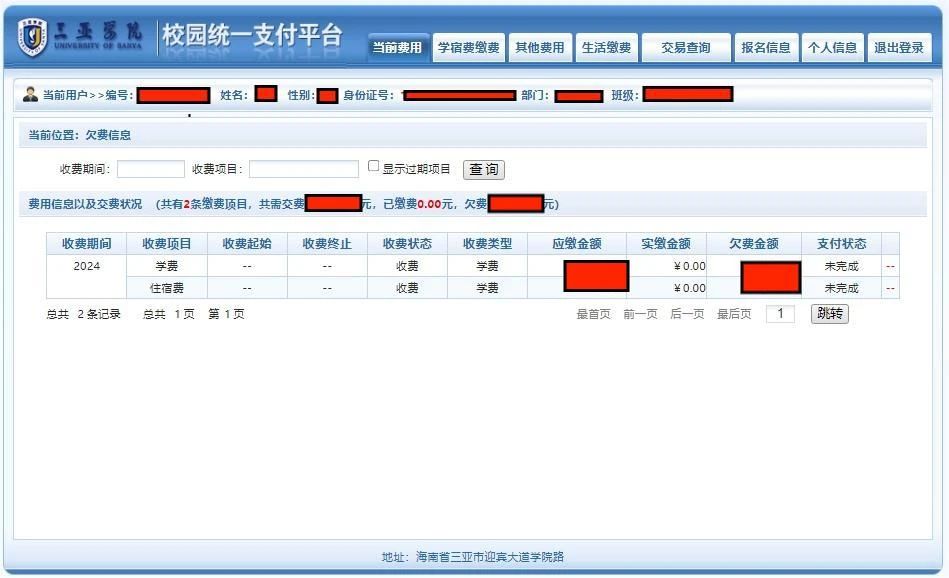The width and height of the screenshot is (949, 578).
Task: View the 报名信息 section
Action: pyautogui.click(x=765, y=46)
